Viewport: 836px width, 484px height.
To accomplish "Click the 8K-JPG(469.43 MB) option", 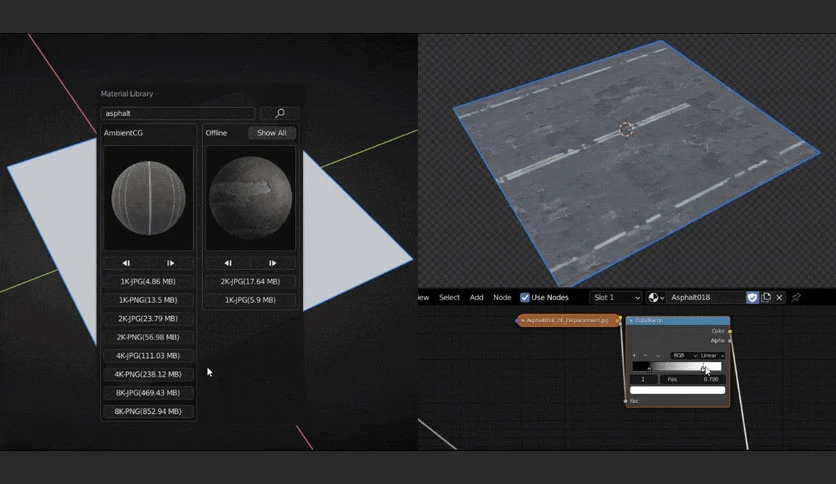I will 148,393.
